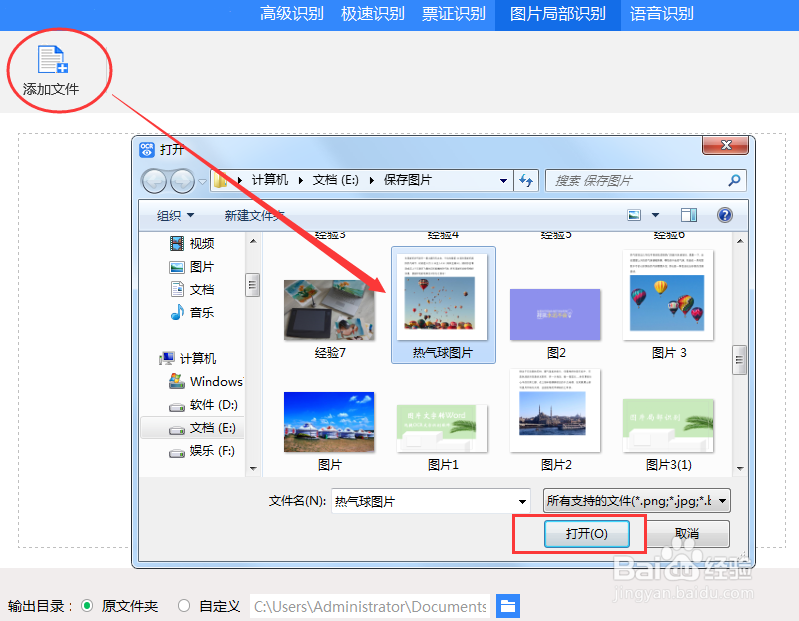
Task: Select 图片 library in the navigation pane
Action: point(192,267)
